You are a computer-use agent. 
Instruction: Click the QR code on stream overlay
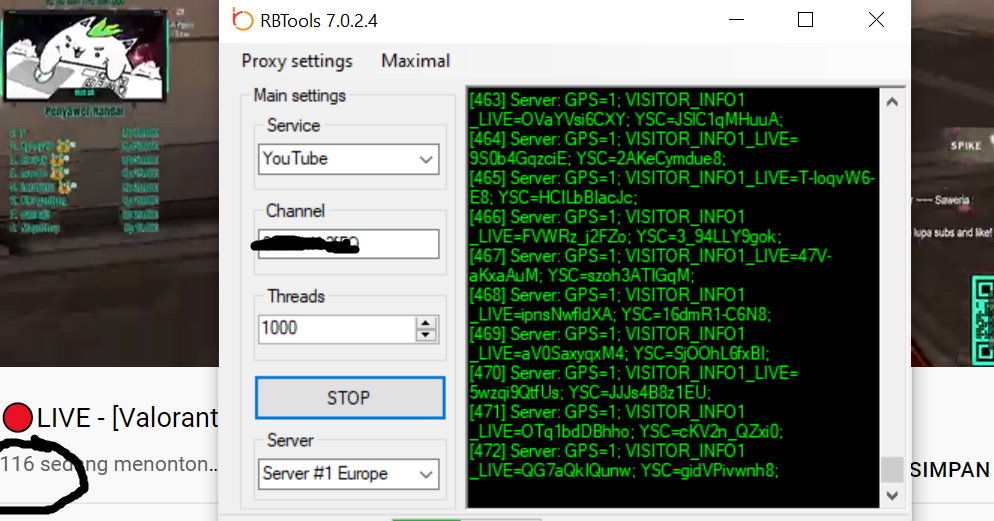click(x=983, y=320)
